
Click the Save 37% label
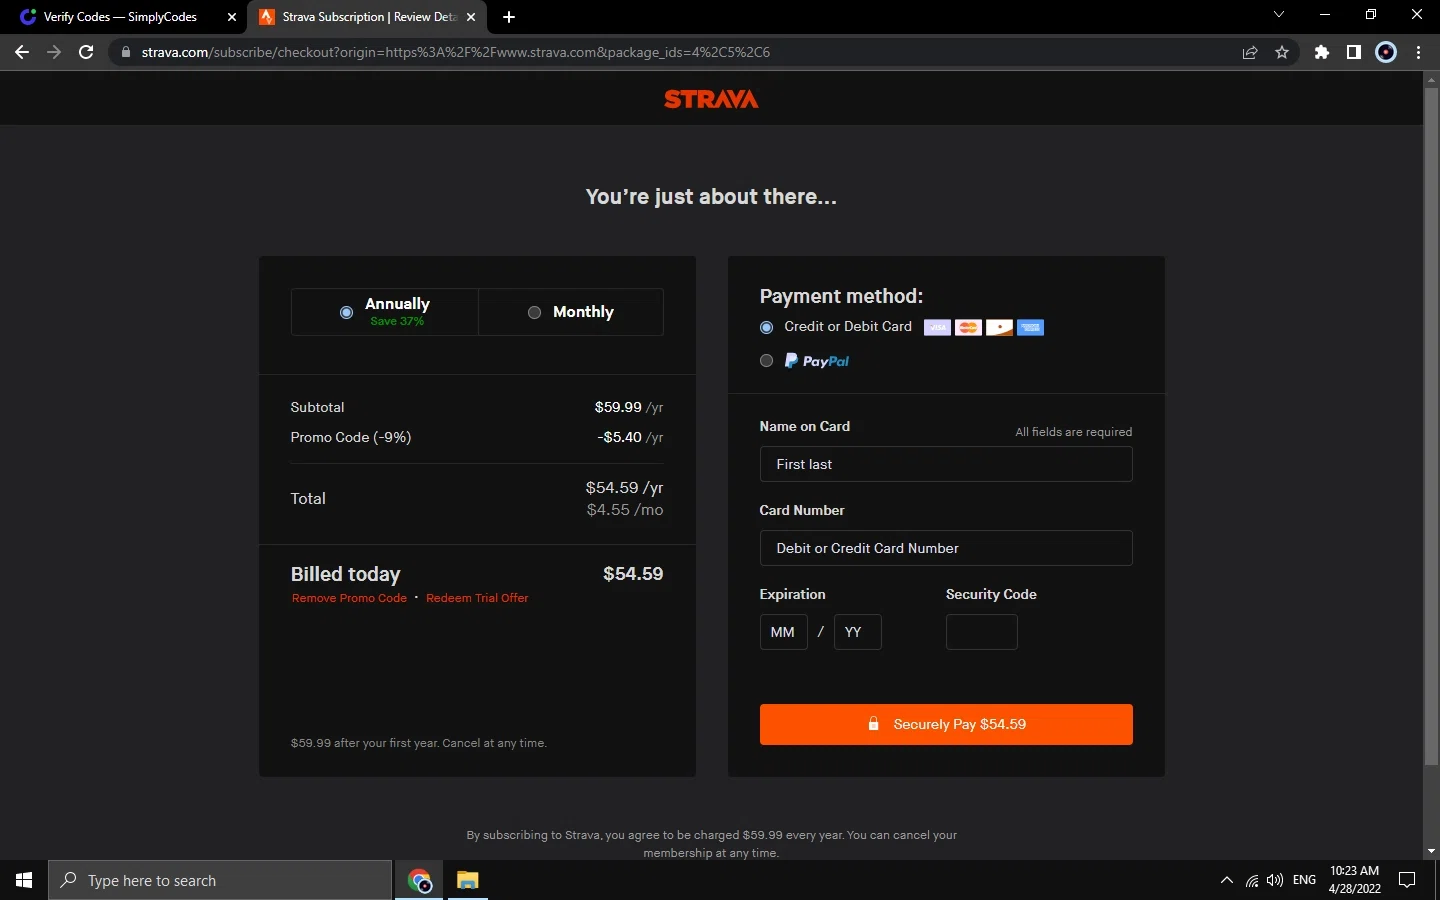pyautogui.click(x=397, y=321)
